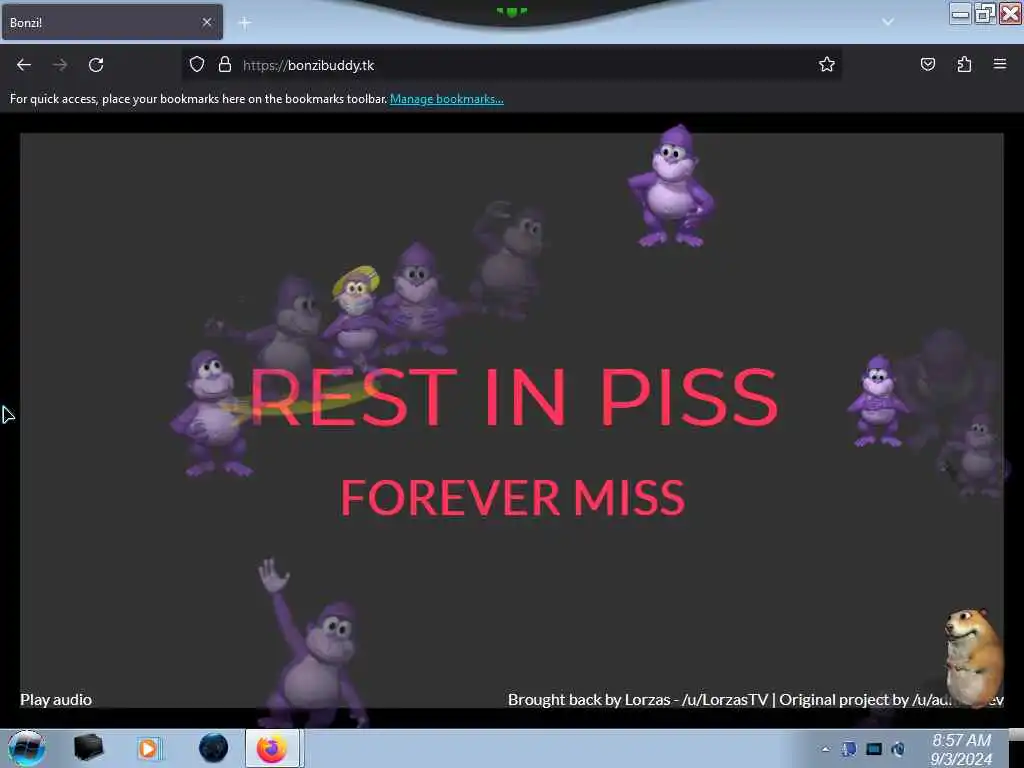The width and height of the screenshot is (1024, 768).
Task: Go back one page in Firefox
Action: coord(24,65)
